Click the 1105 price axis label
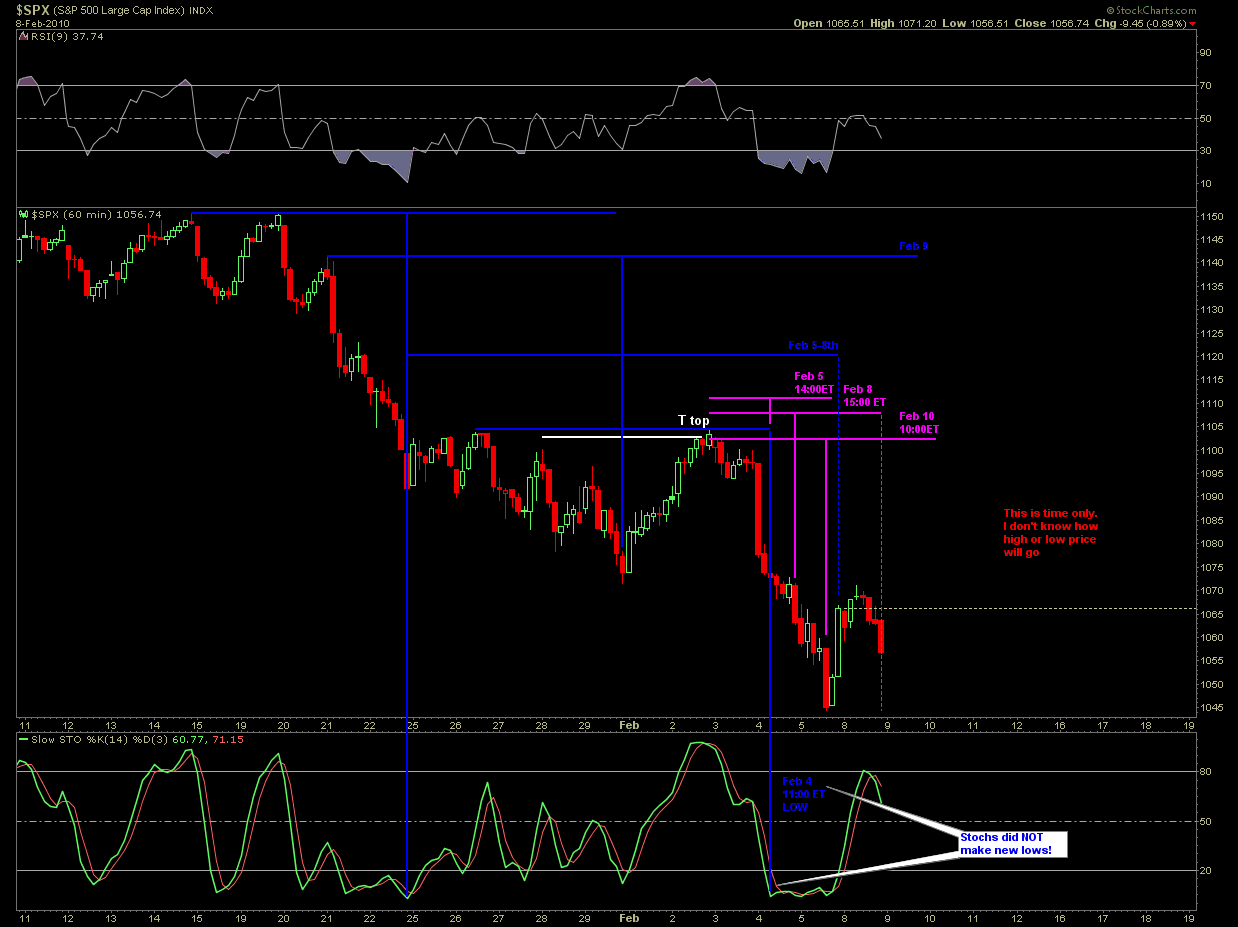 pyautogui.click(x=1210, y=427)
